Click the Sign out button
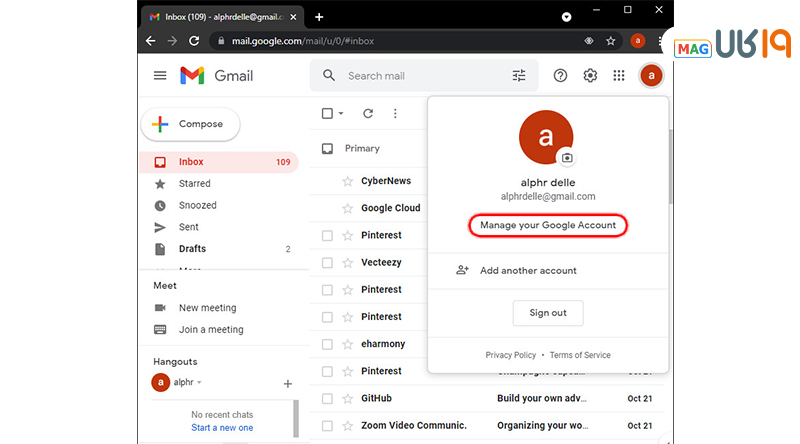This screenshot has height=444, width=800. tap(548, 313)
